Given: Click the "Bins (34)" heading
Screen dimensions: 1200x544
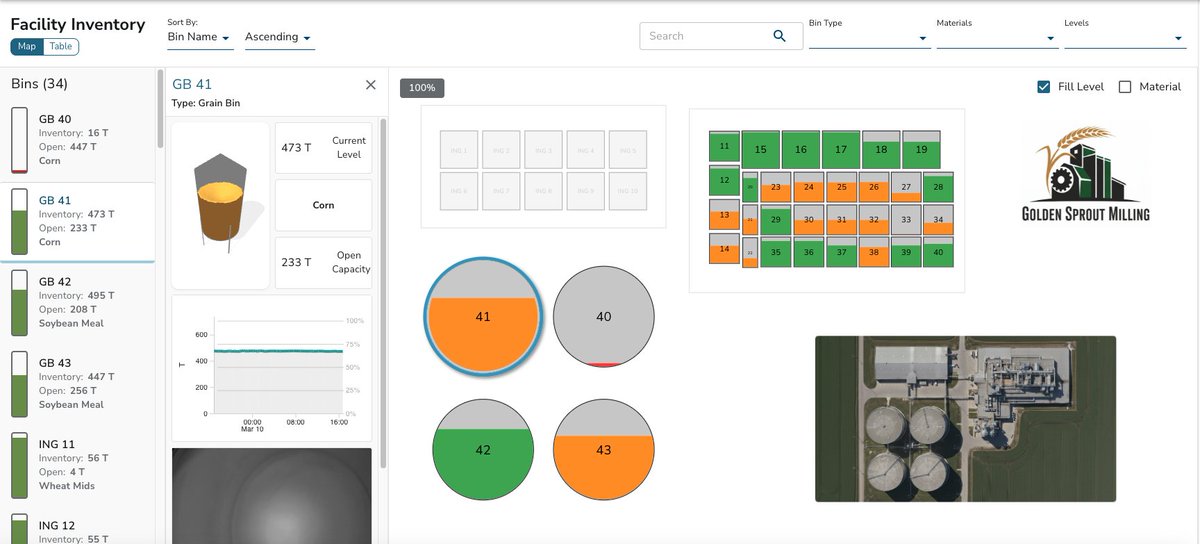Looking at the screenshot, I should click(39, 84).
